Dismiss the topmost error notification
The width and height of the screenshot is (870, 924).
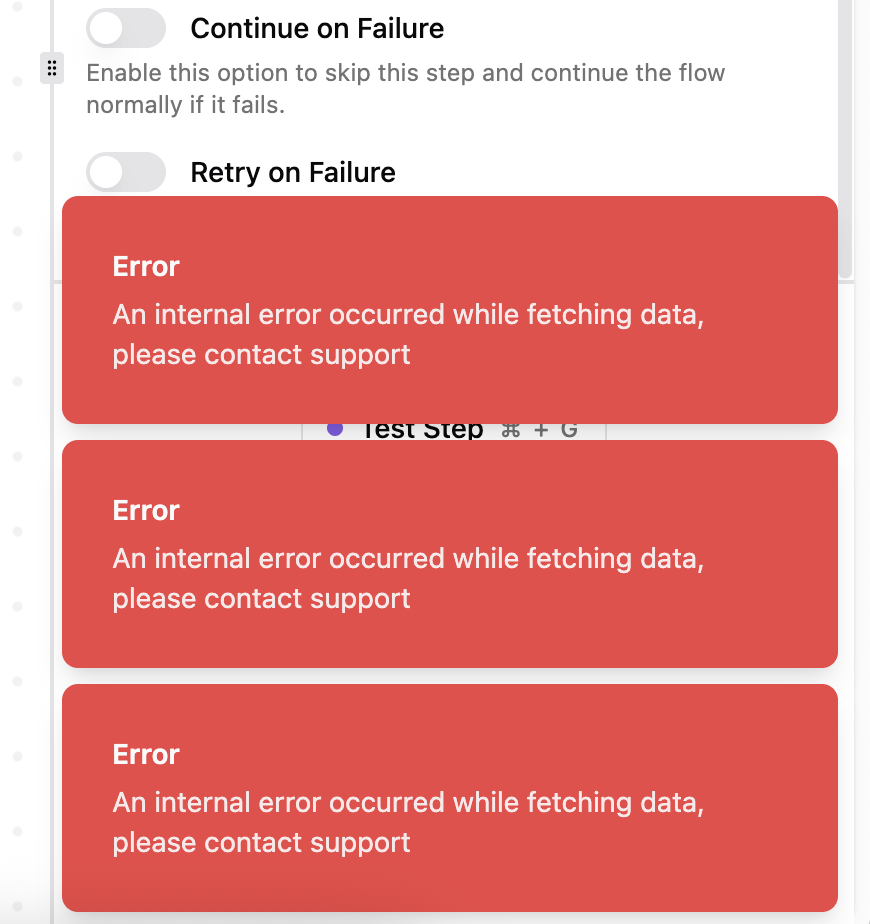tap(450, 309)
